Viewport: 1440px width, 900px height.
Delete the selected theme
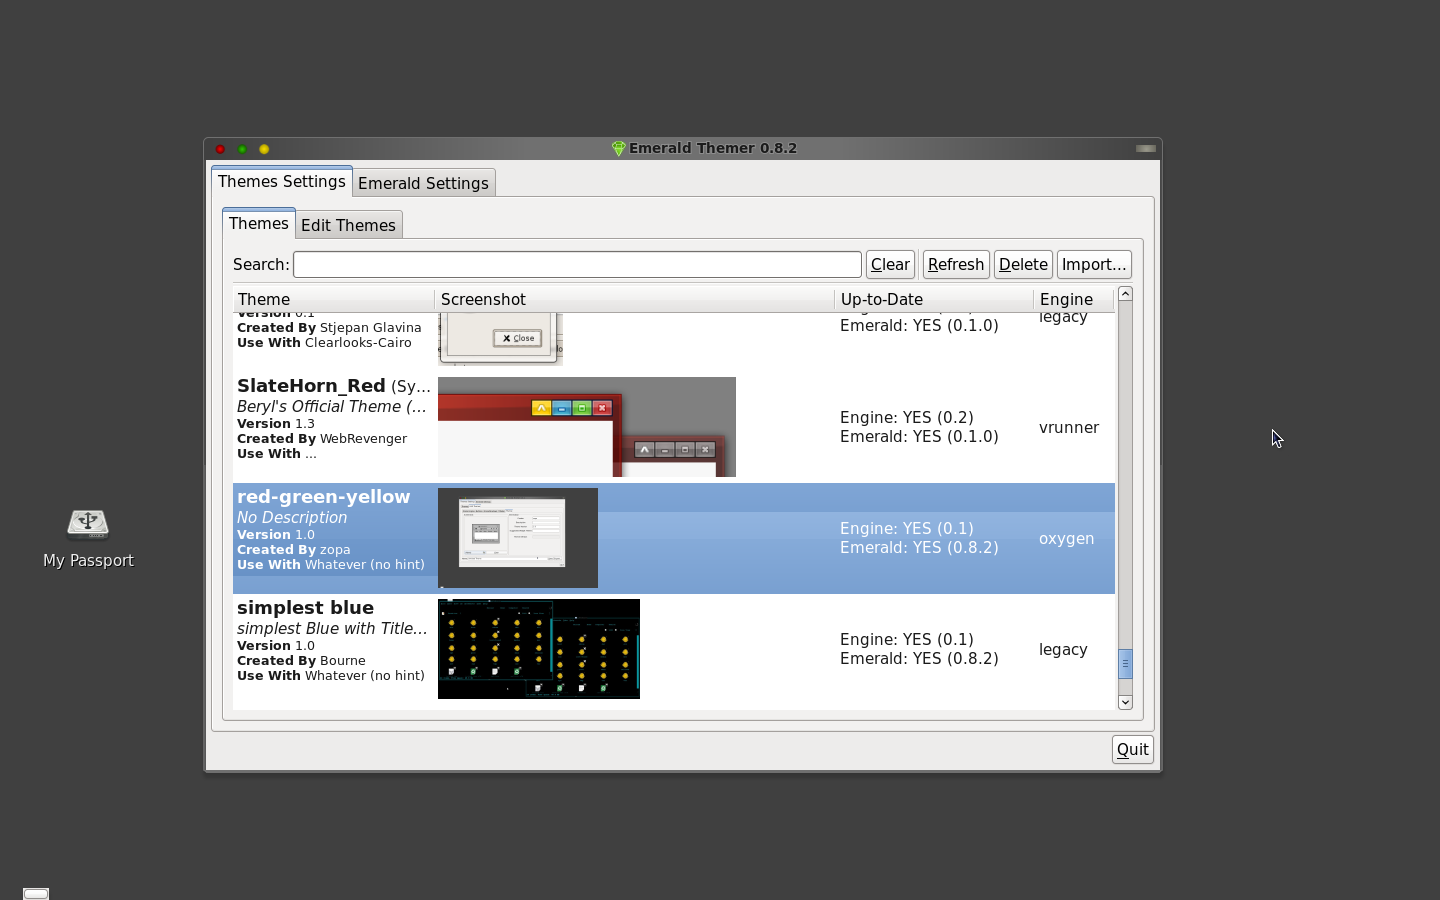click(1023, 264)
